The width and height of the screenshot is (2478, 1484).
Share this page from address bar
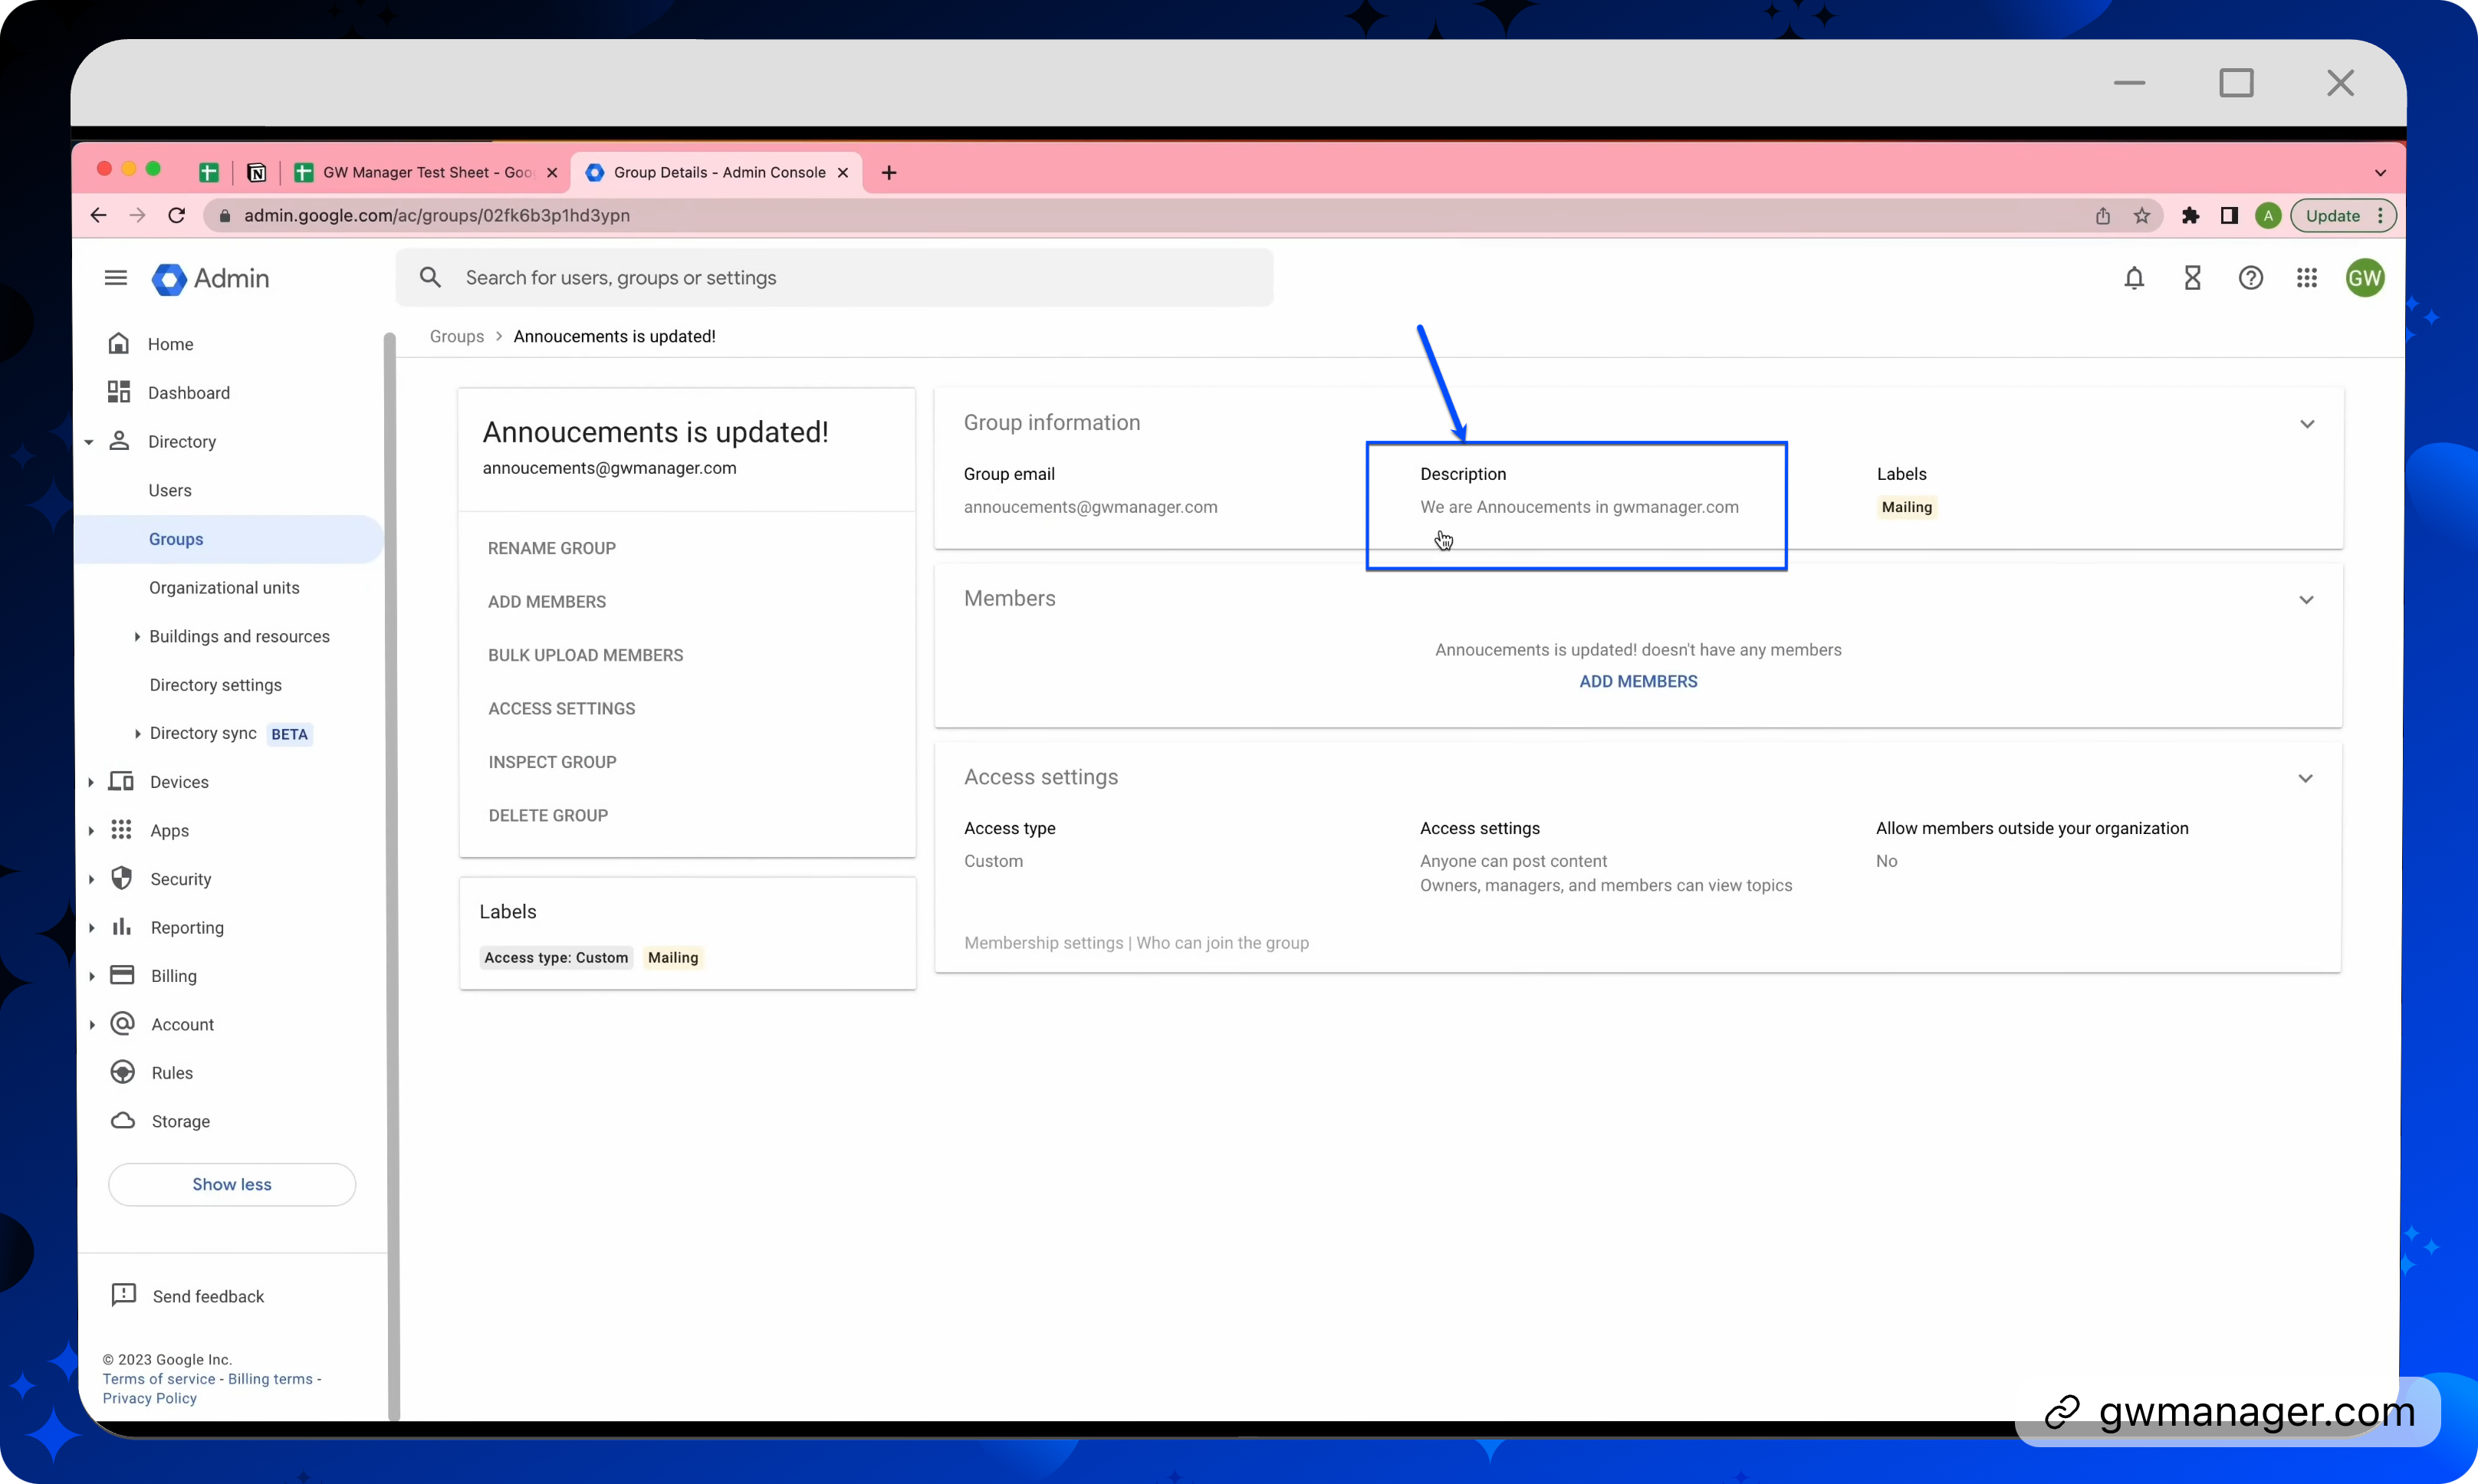pos(2102,216)
